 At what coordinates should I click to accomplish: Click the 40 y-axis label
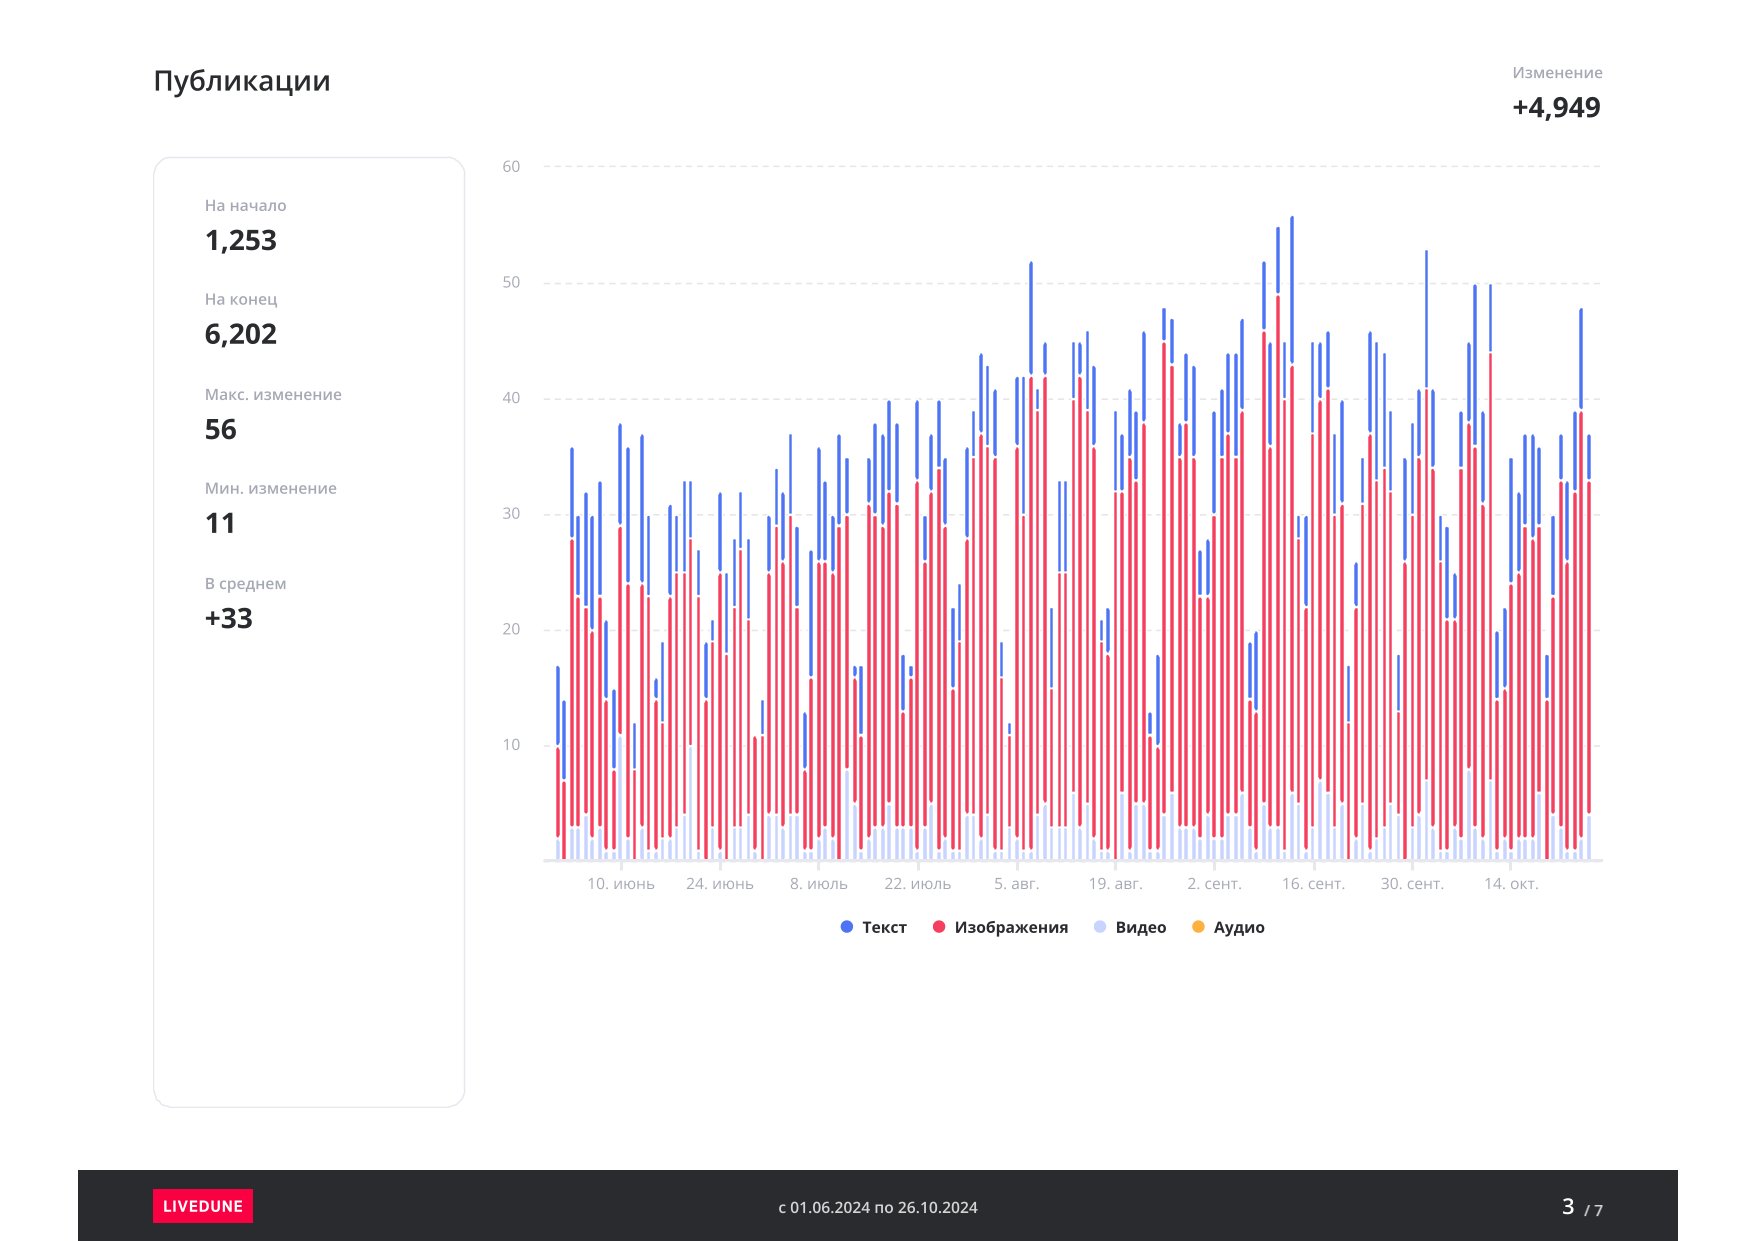511,398
